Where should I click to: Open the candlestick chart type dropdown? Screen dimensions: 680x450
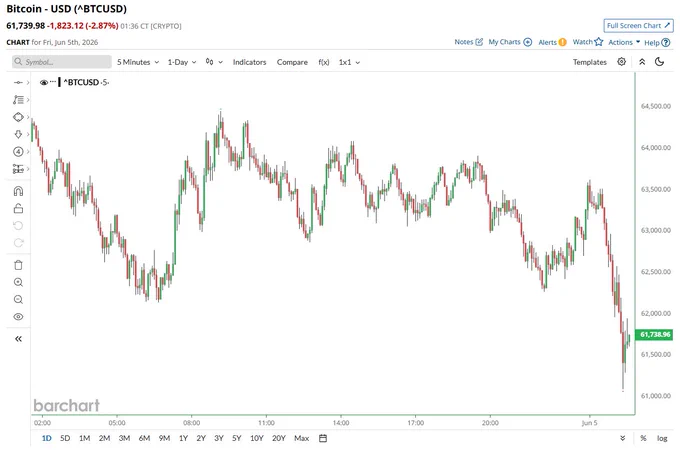[x=214, y=62]
